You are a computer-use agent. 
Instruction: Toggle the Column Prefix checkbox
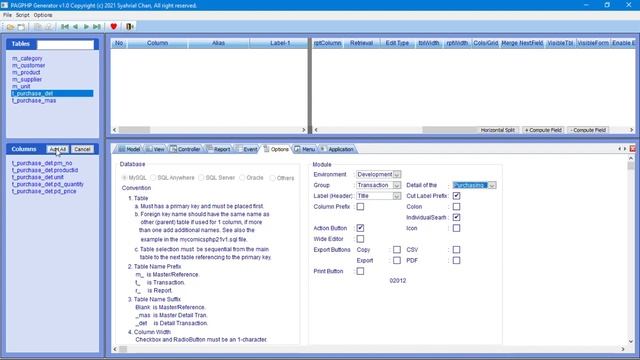[360, 207]
